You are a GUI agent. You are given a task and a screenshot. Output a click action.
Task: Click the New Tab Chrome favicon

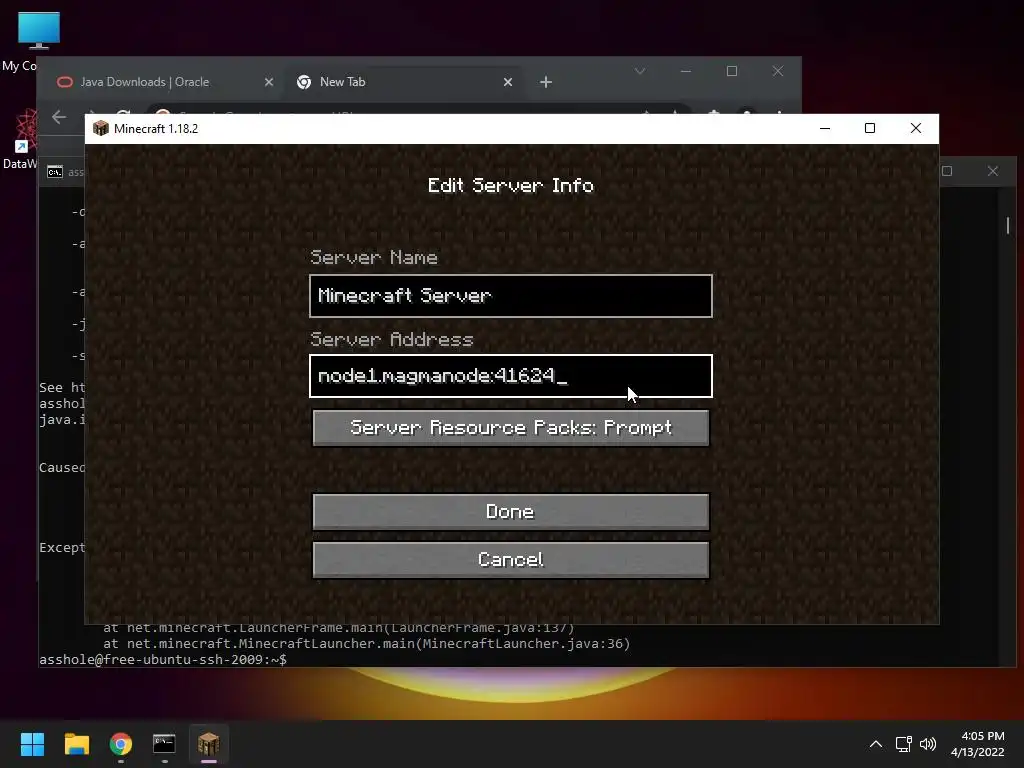coord(304,82)
